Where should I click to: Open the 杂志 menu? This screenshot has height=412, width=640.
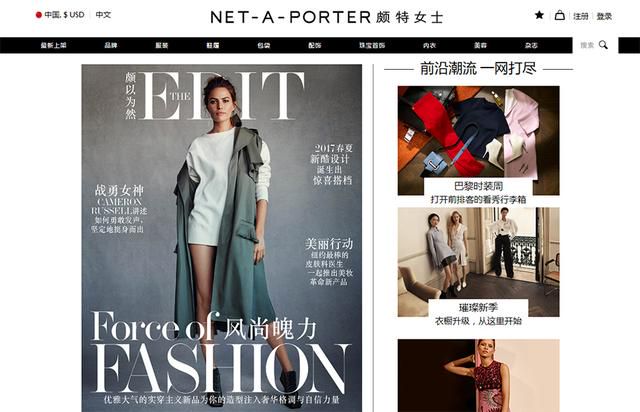point(531,45)
